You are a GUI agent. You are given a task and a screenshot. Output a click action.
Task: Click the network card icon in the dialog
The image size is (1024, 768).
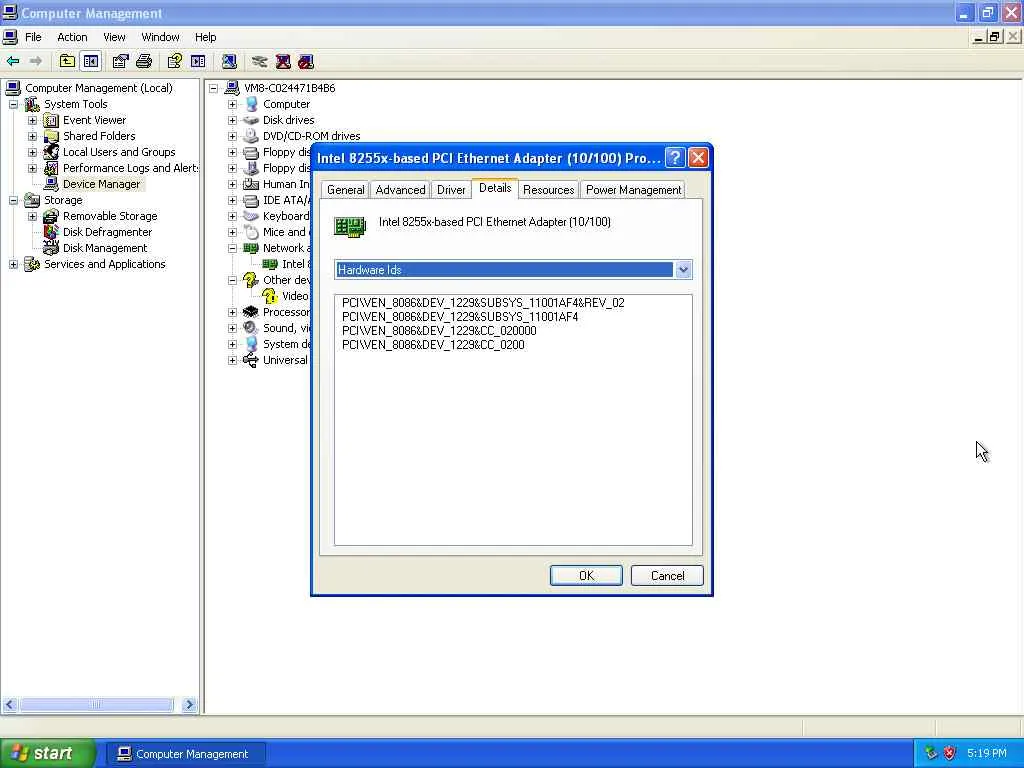[349, 227]
